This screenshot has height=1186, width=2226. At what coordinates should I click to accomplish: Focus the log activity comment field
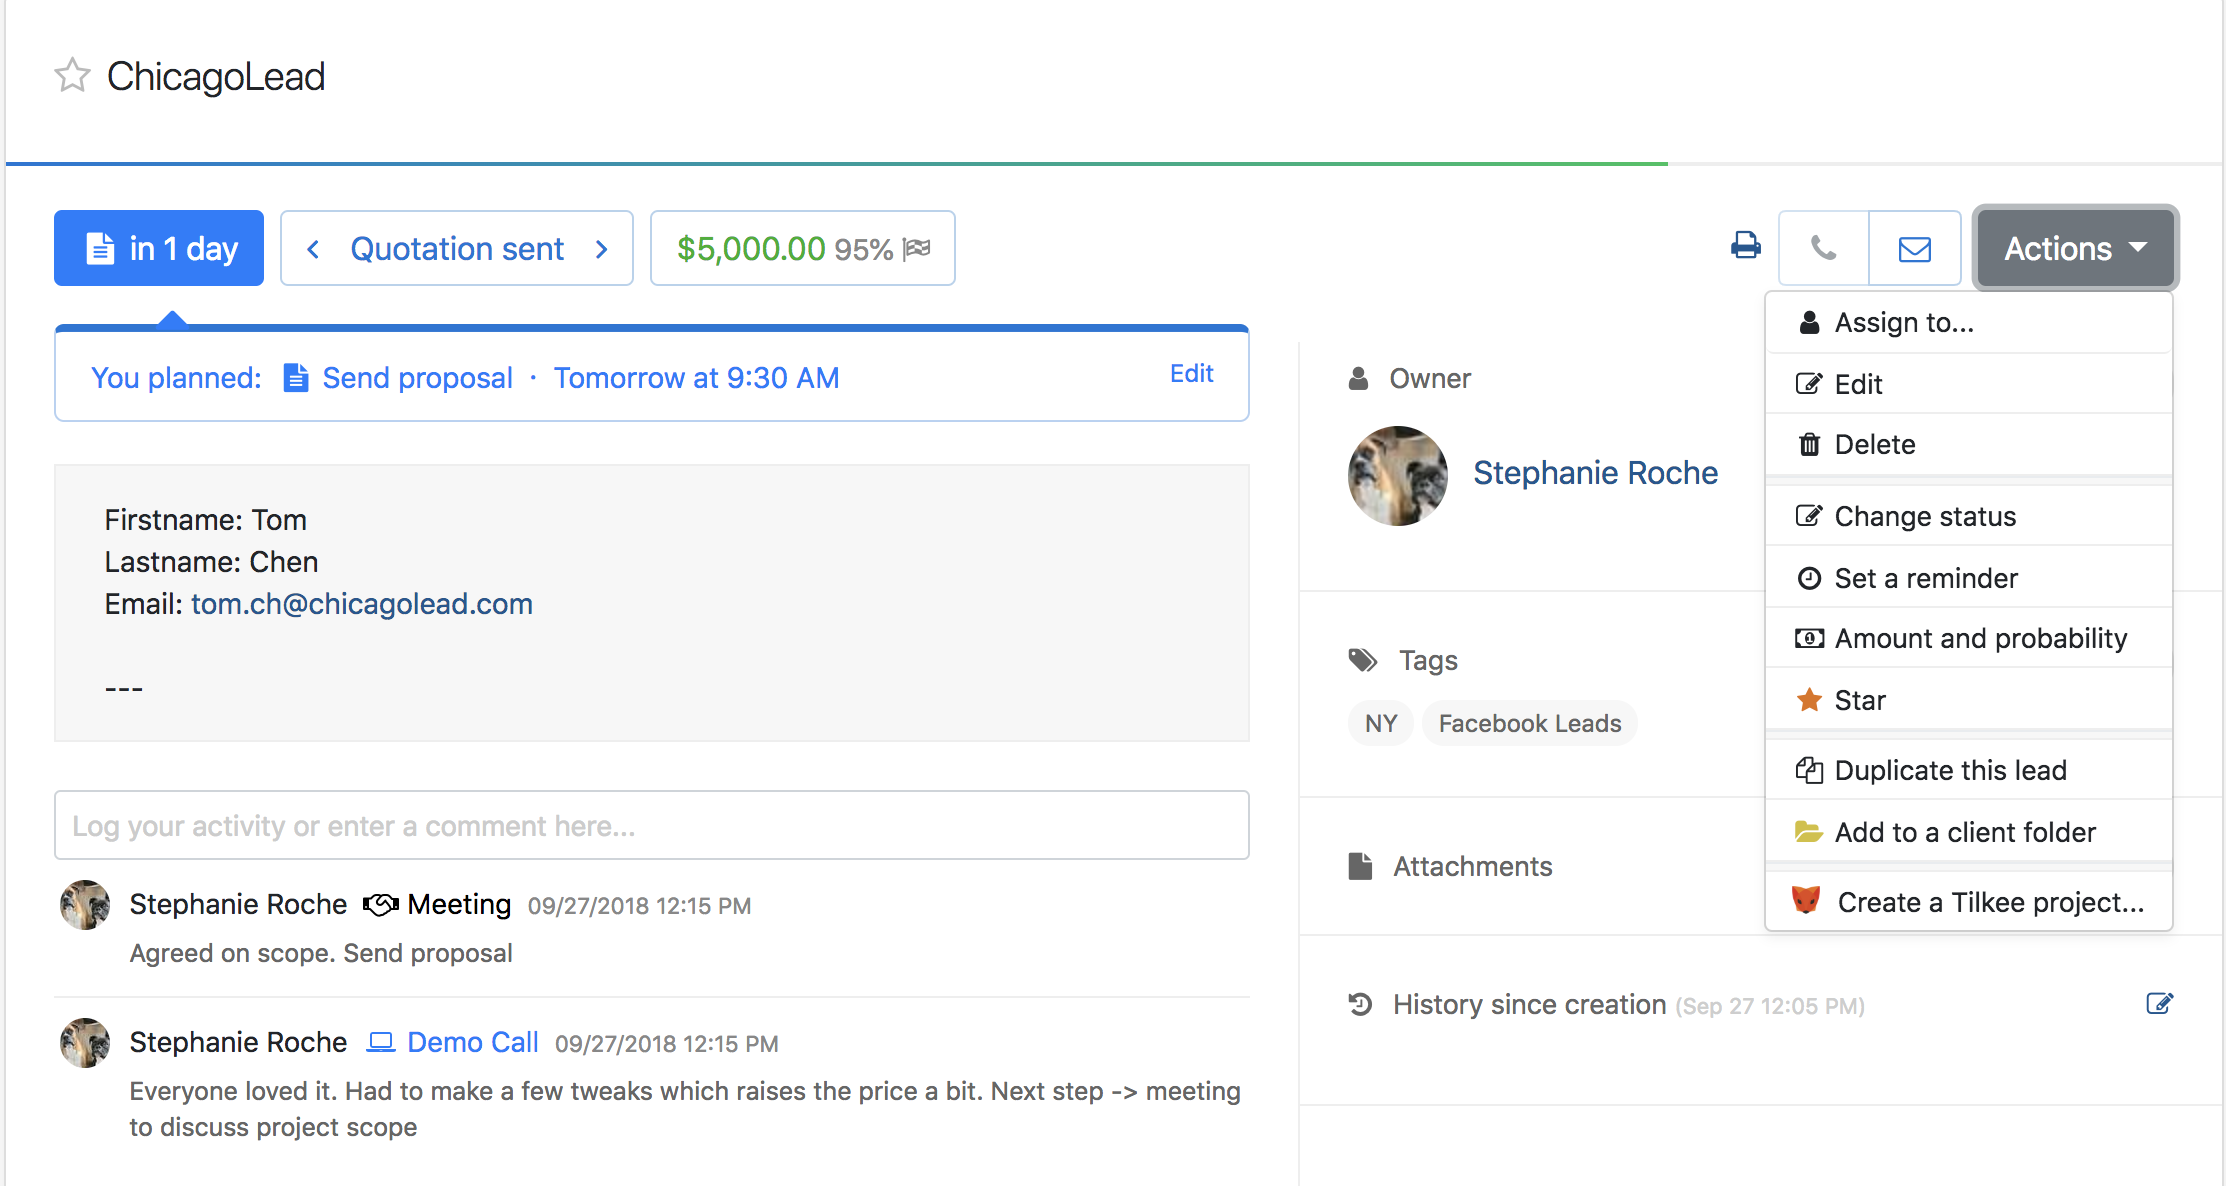[x=651, y=826]
